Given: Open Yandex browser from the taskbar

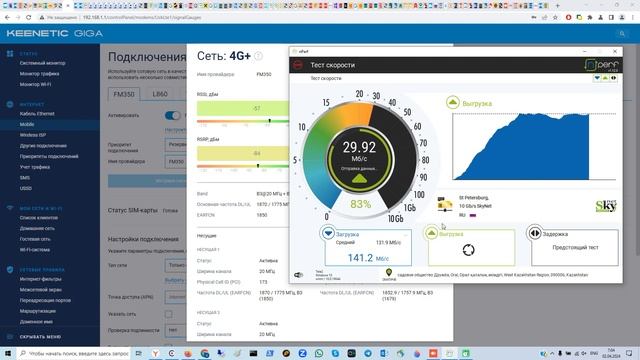Looking at the screenshot, I should (155, 353).
